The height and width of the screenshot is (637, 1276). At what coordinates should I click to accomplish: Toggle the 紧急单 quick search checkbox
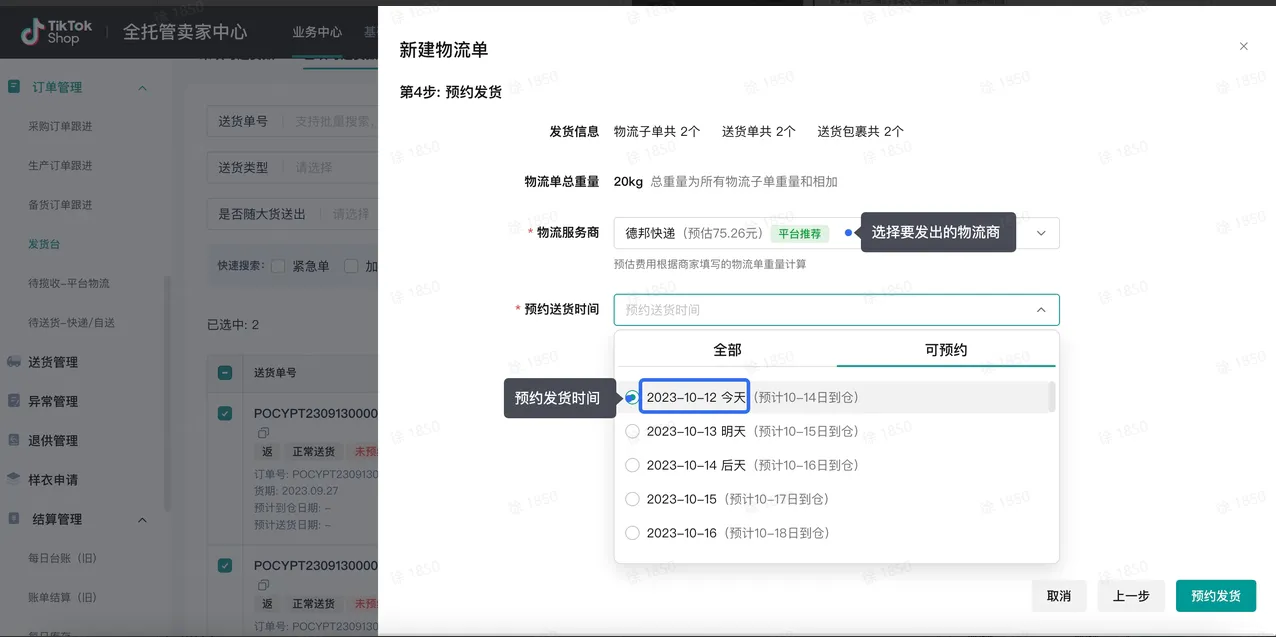coord(279,266)
